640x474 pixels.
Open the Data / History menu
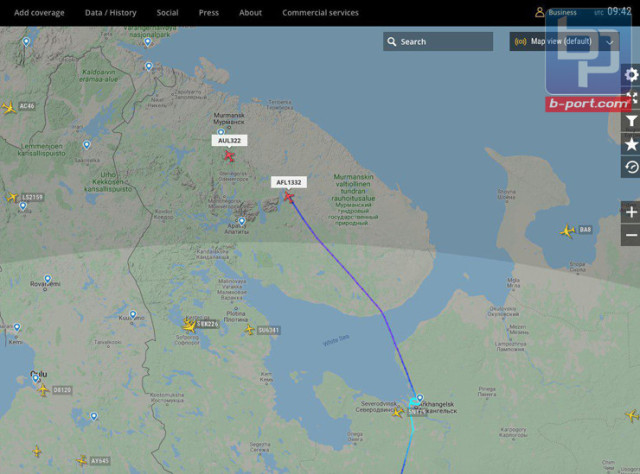[x=111, y=13]
